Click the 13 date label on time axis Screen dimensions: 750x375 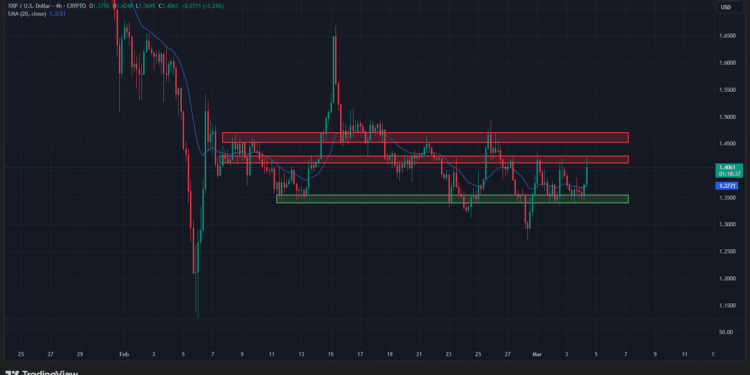(x=301, y=354)
